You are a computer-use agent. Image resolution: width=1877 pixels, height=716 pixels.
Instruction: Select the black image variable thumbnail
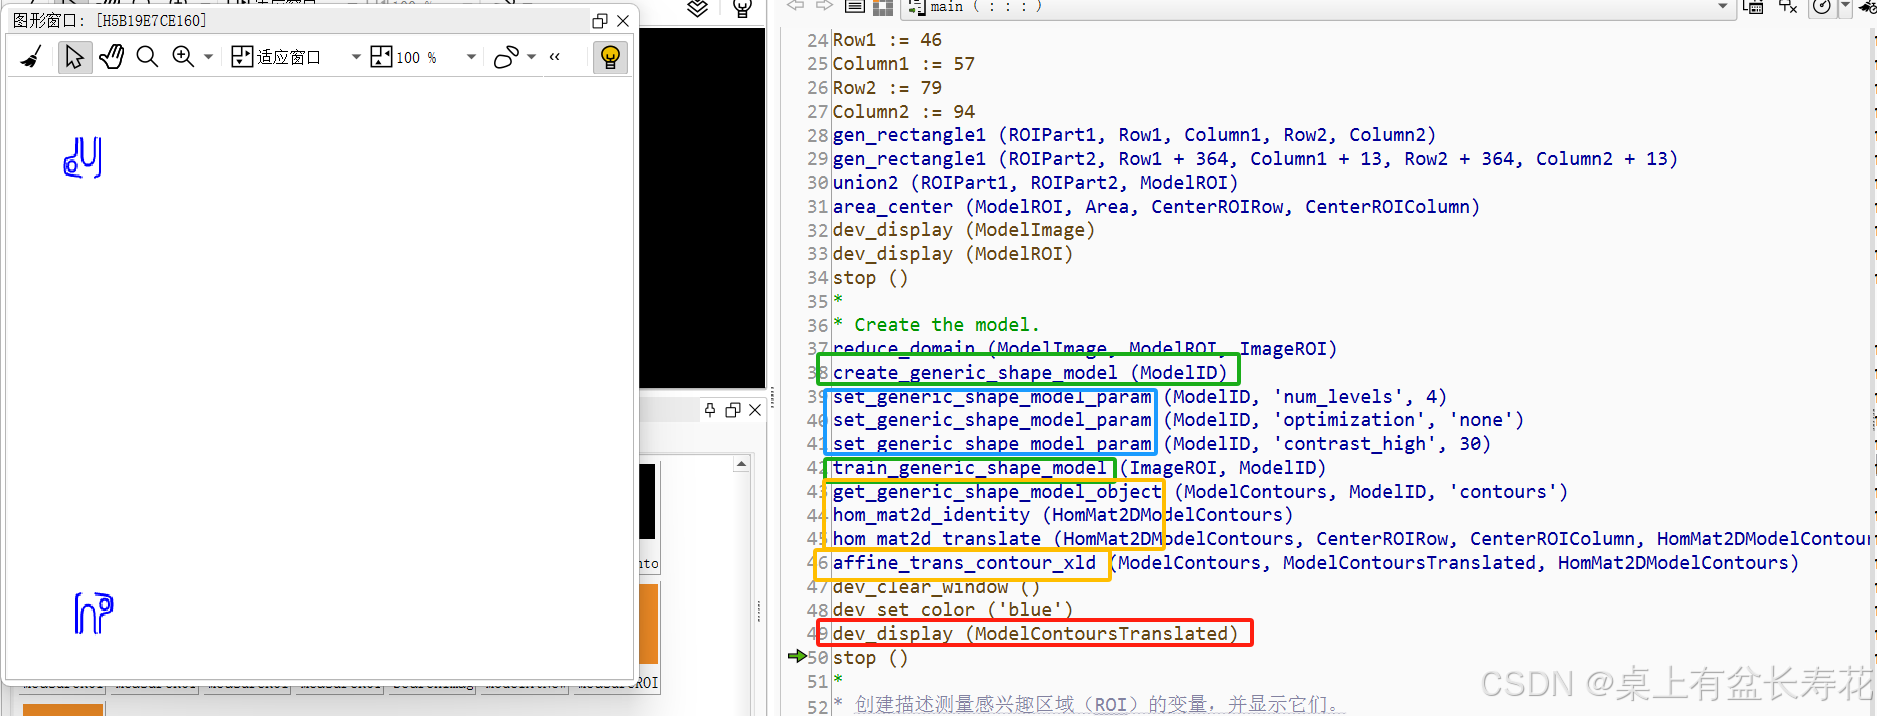click(x=648, y=502)
